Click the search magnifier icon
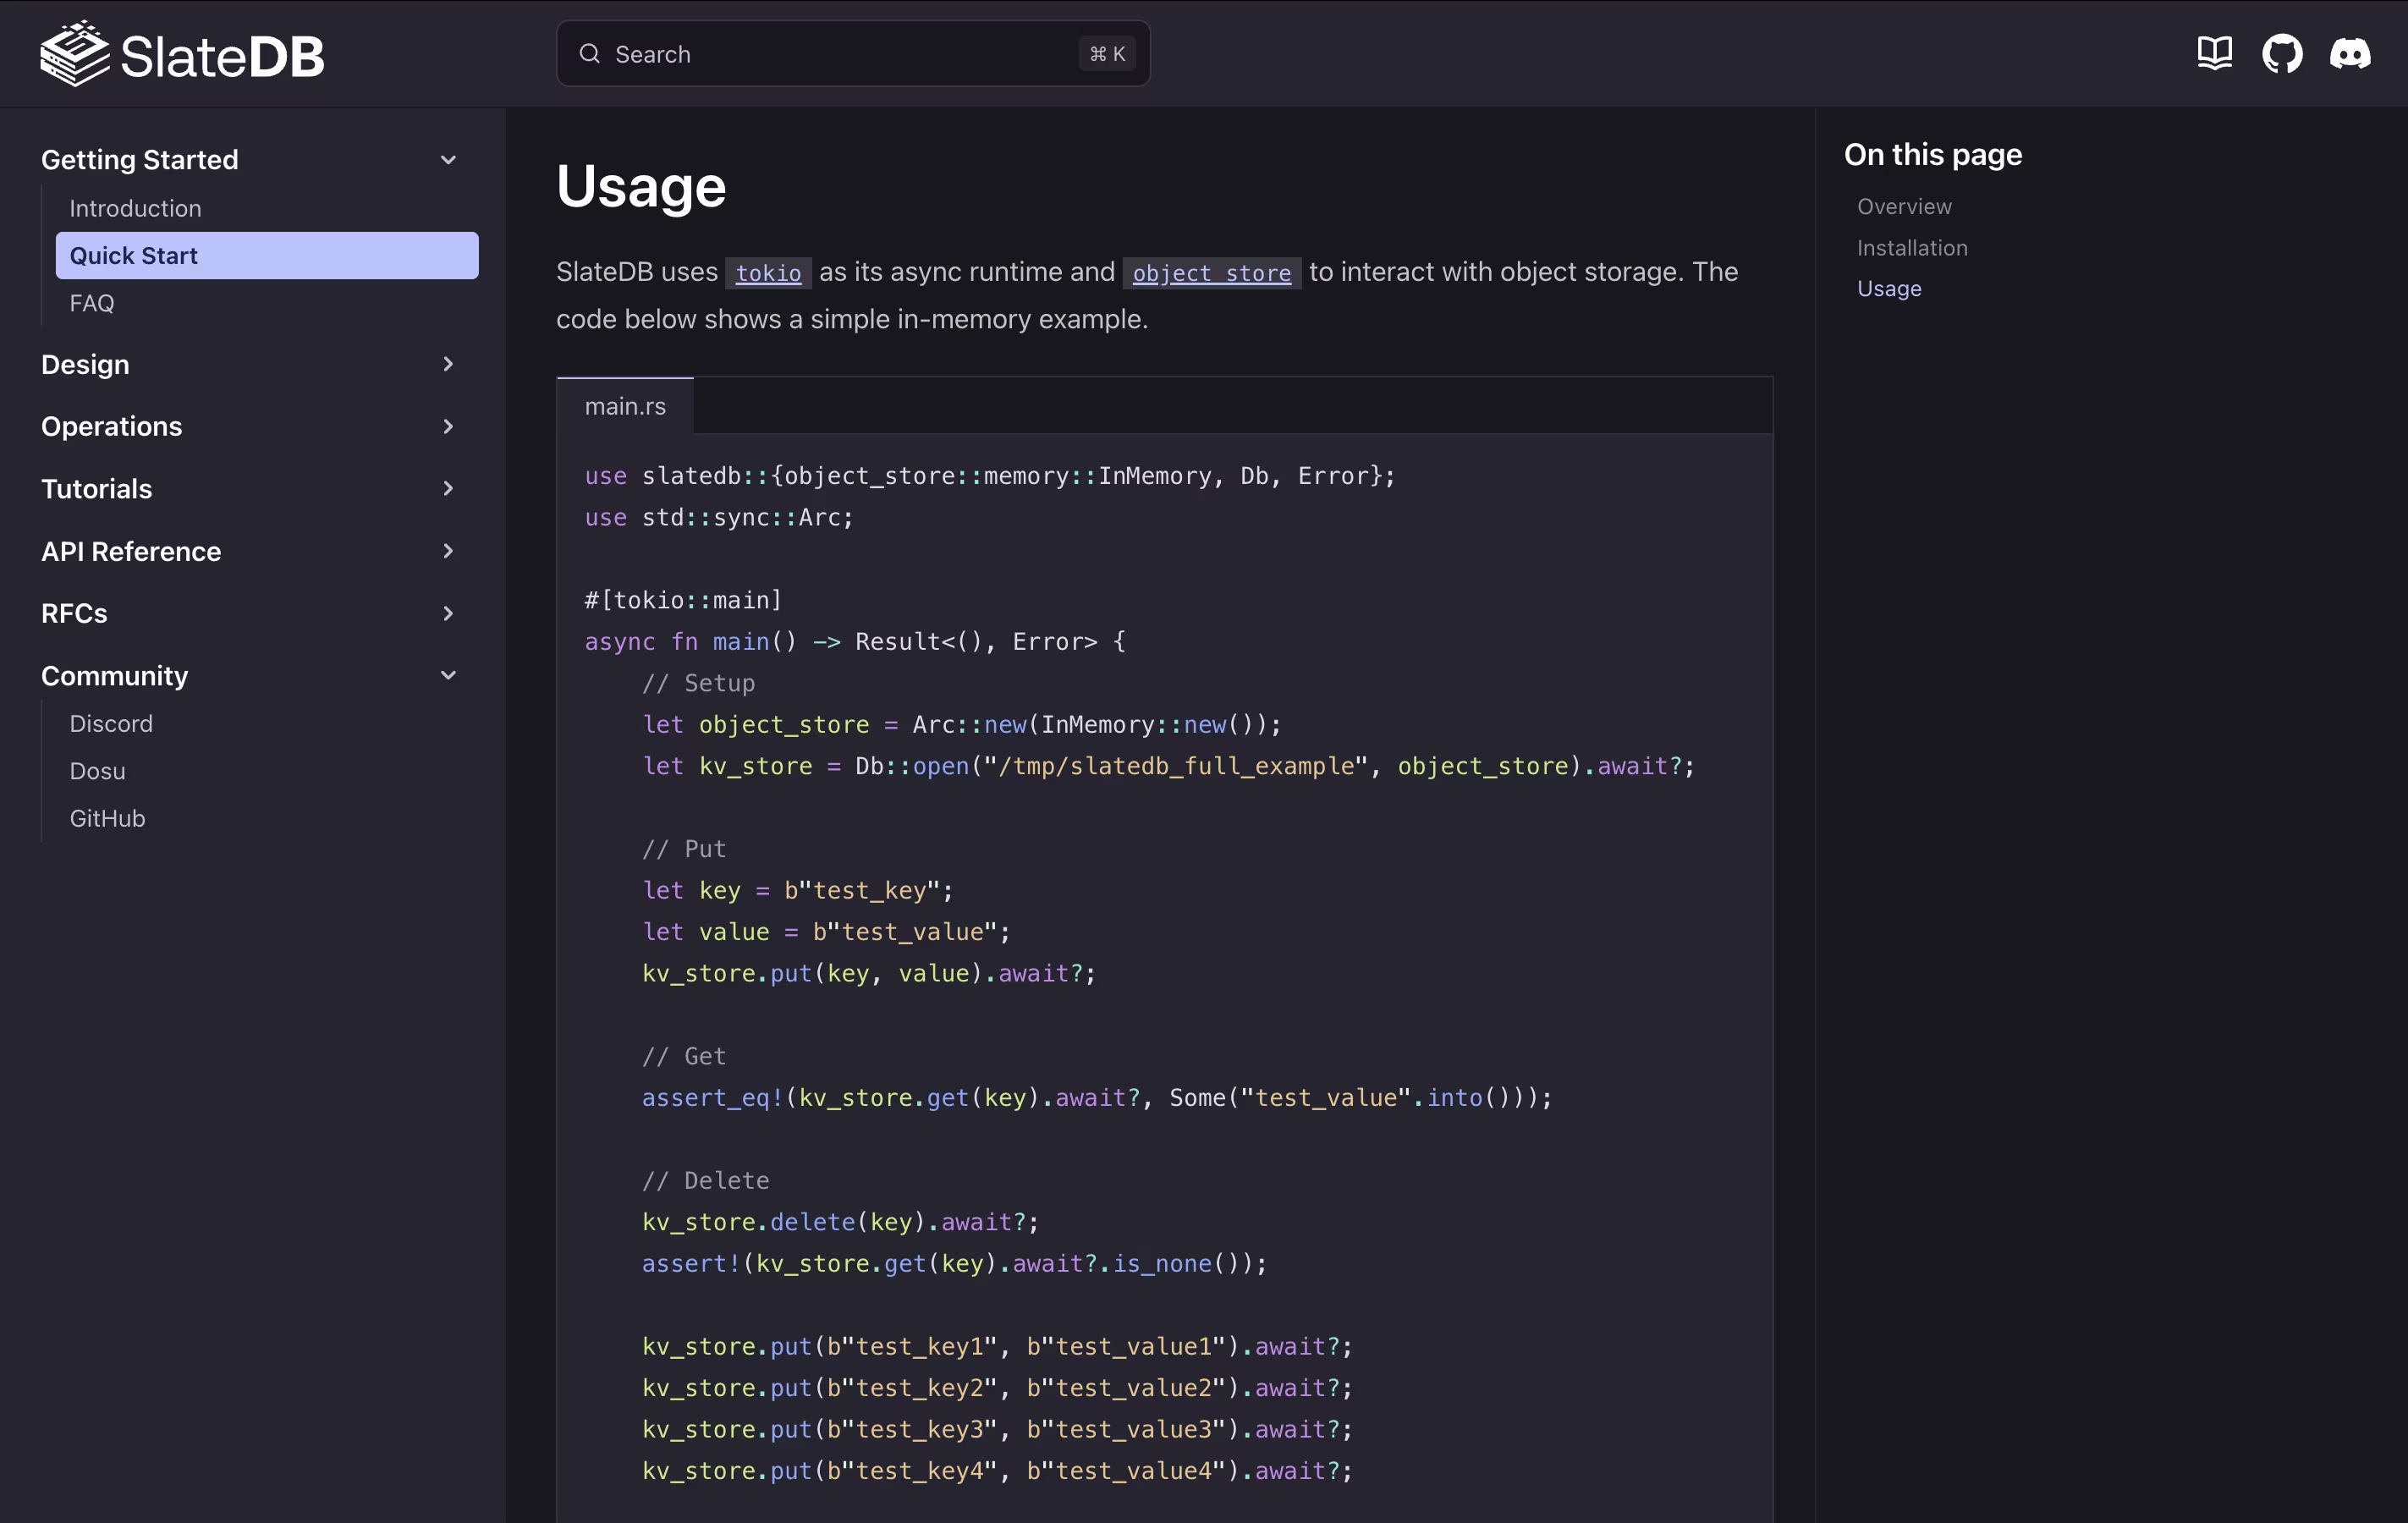This screenshot has width=2408, height=1523. (x=590, y=54)
